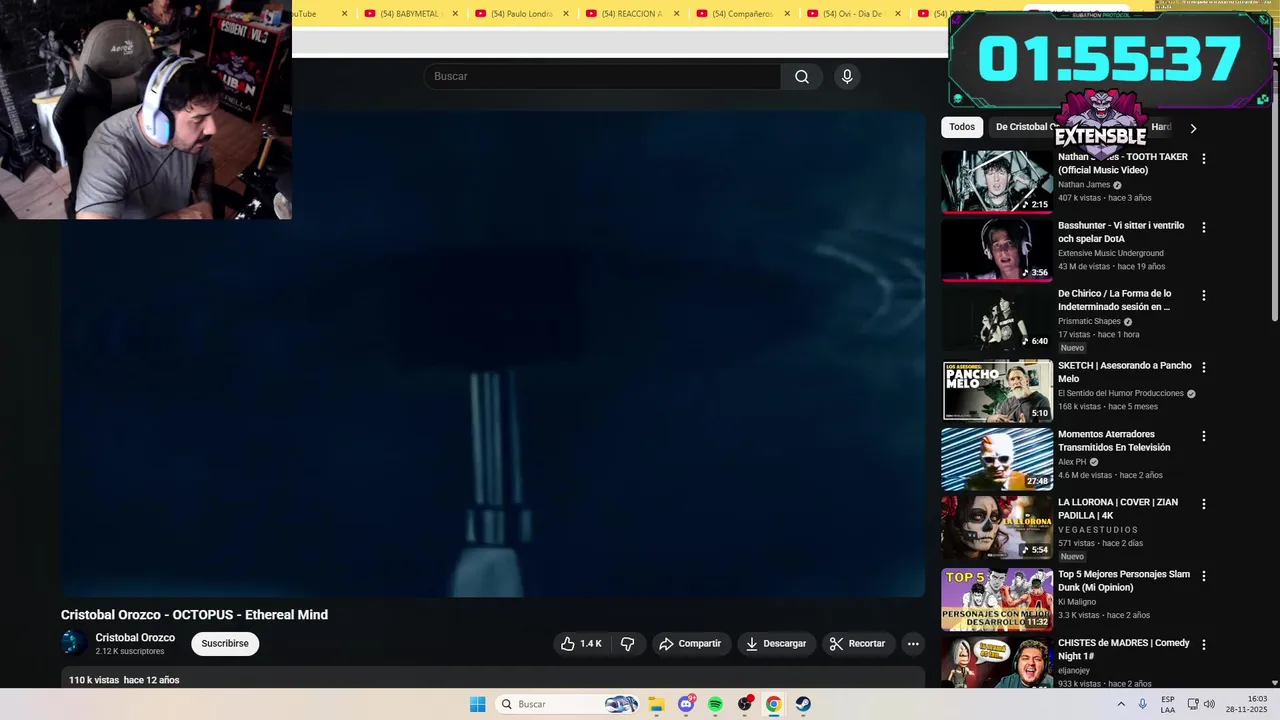The image size is (1280, 720).
Task: Close the Paulo Londra browser tab
Action: (x=566, y=14)
